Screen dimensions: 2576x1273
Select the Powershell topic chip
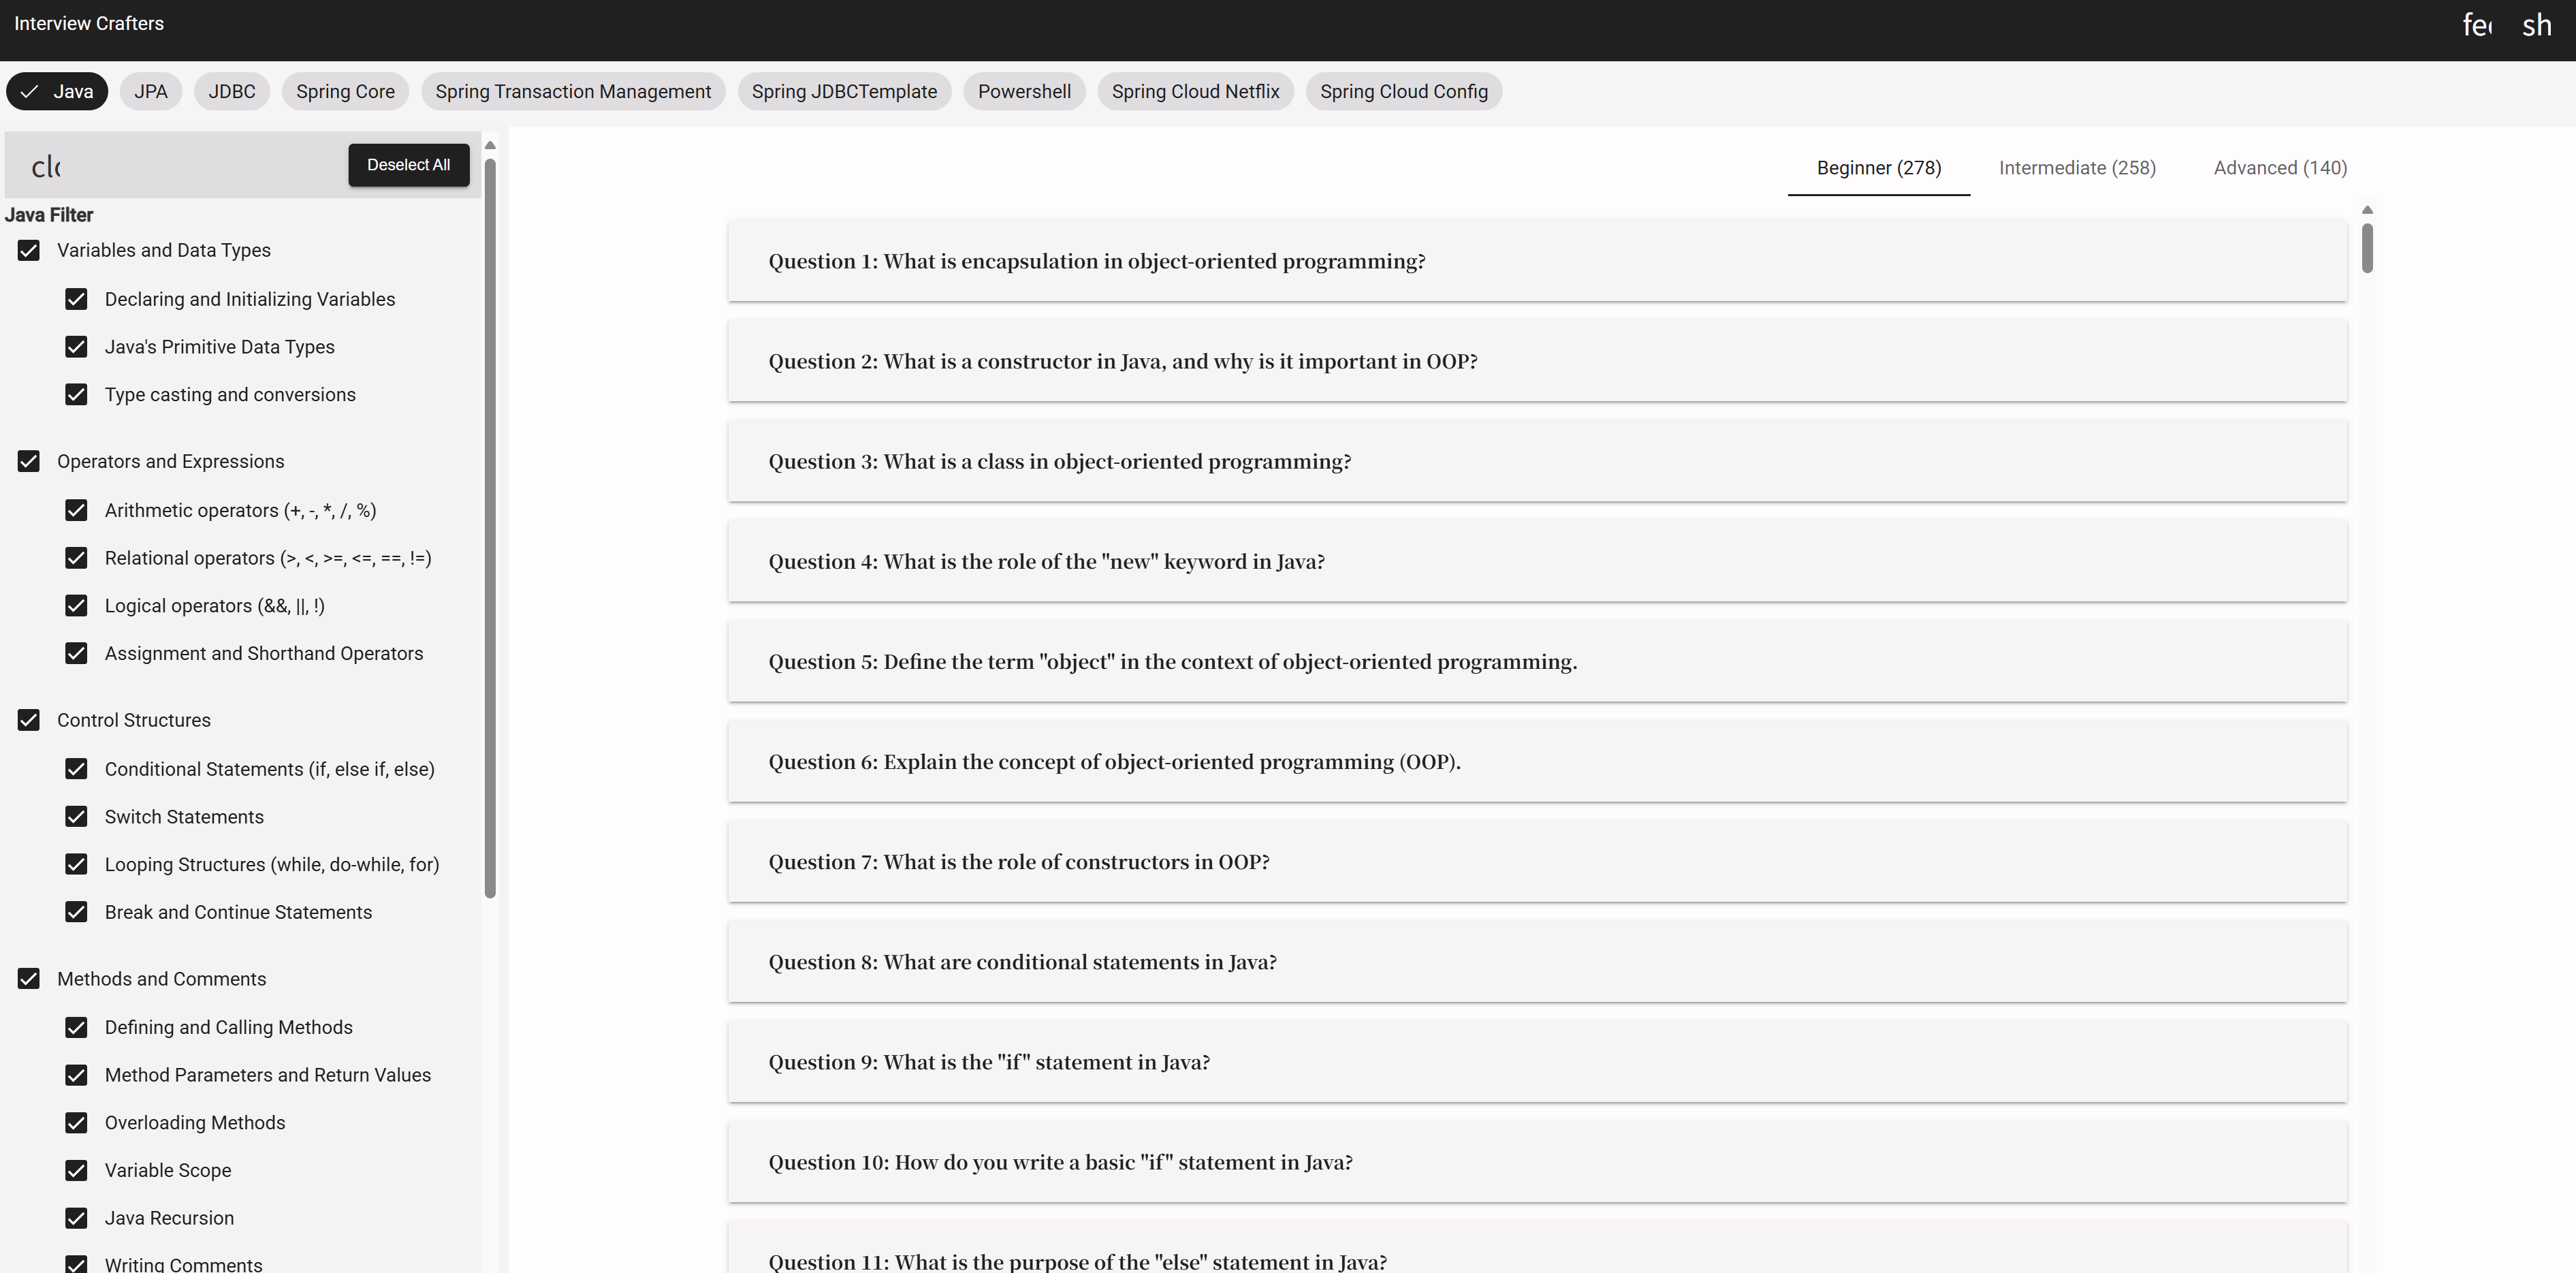[x=1024, y=92]
